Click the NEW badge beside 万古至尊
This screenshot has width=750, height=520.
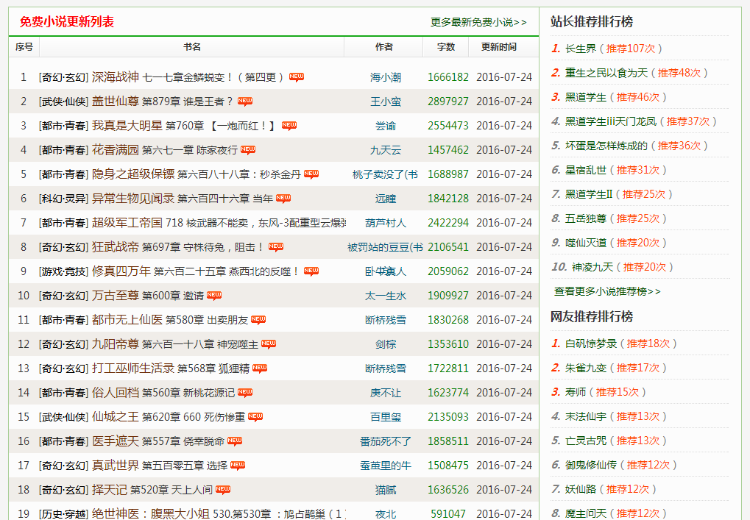point(214,296)
